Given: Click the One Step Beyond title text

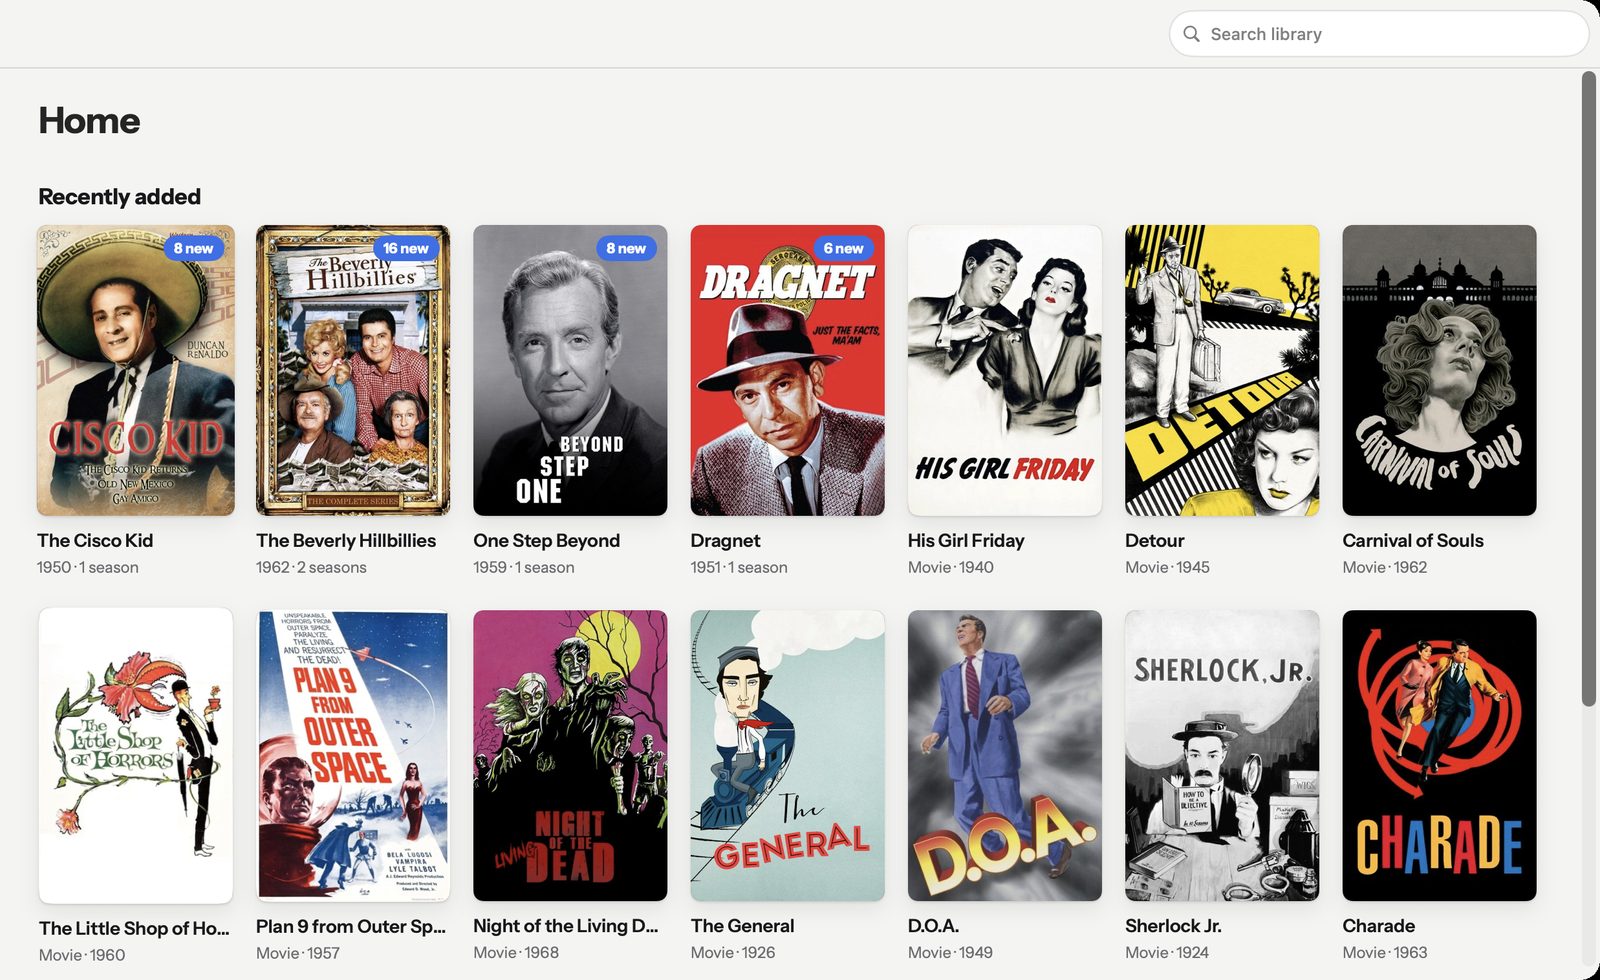Looking at the screenshot, I should coord(547,540).
